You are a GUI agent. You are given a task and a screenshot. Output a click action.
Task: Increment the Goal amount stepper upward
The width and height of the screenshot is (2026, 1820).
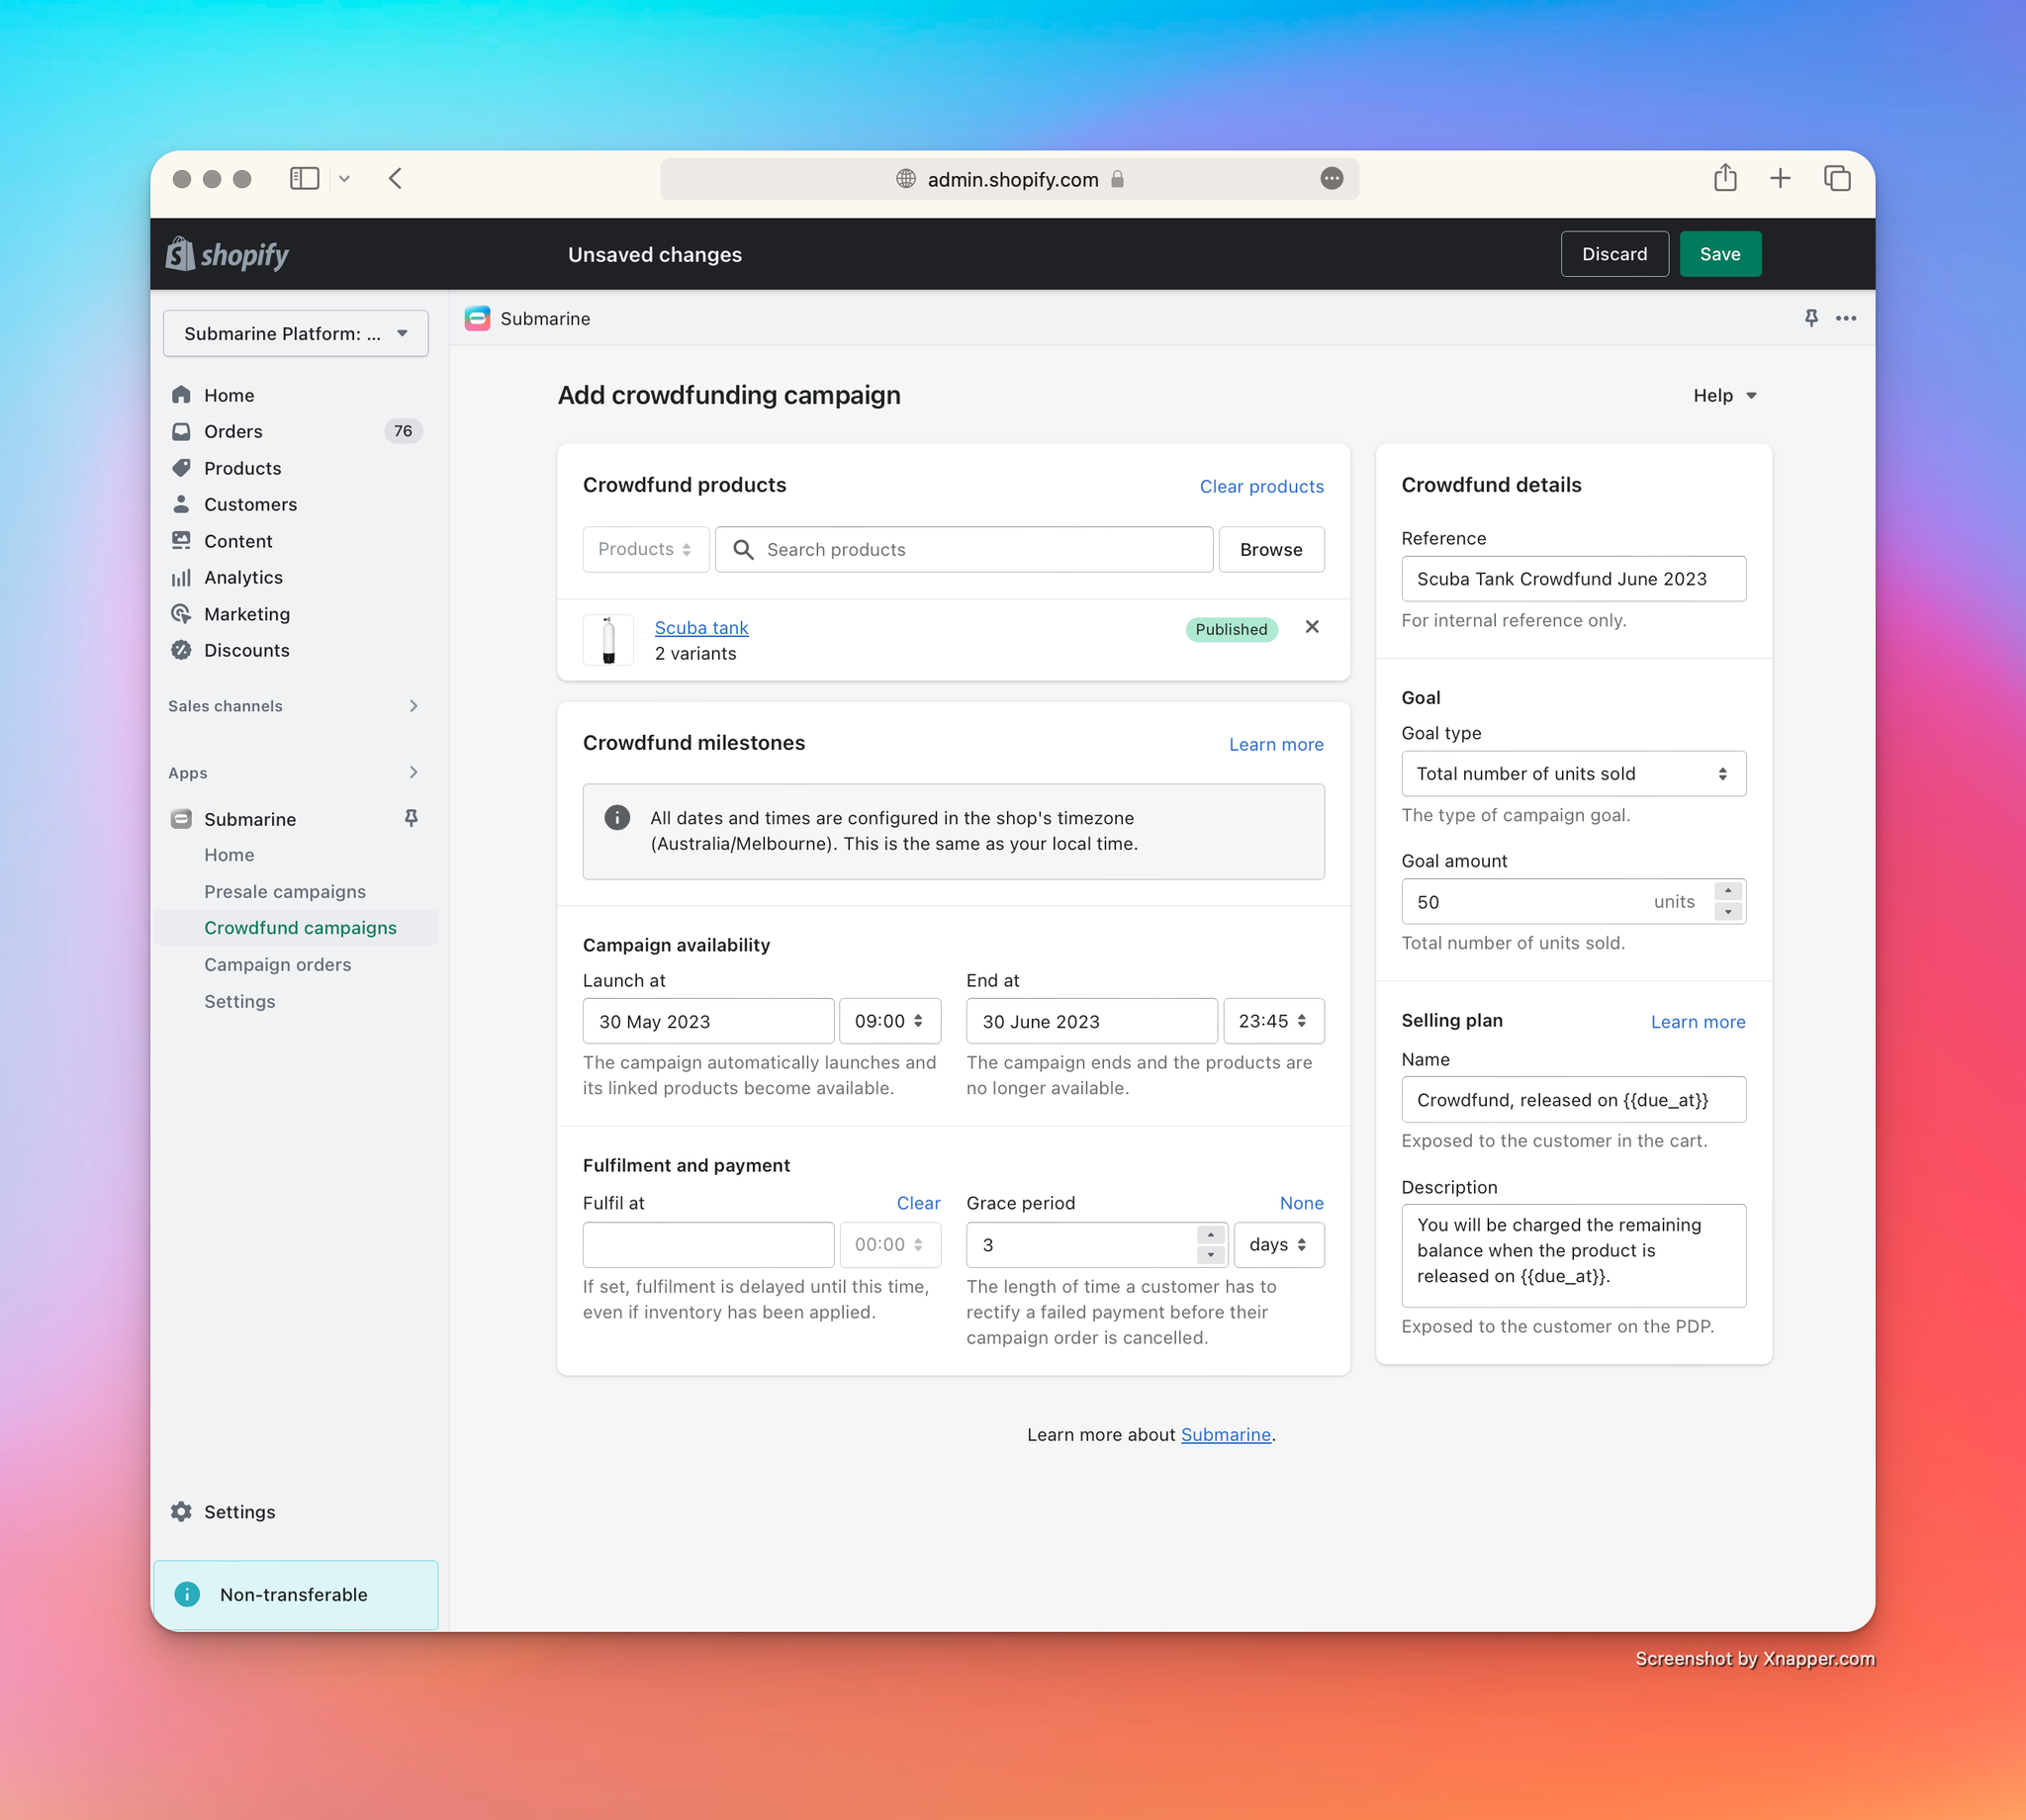pyautogui.click(x=1729, y=890)
